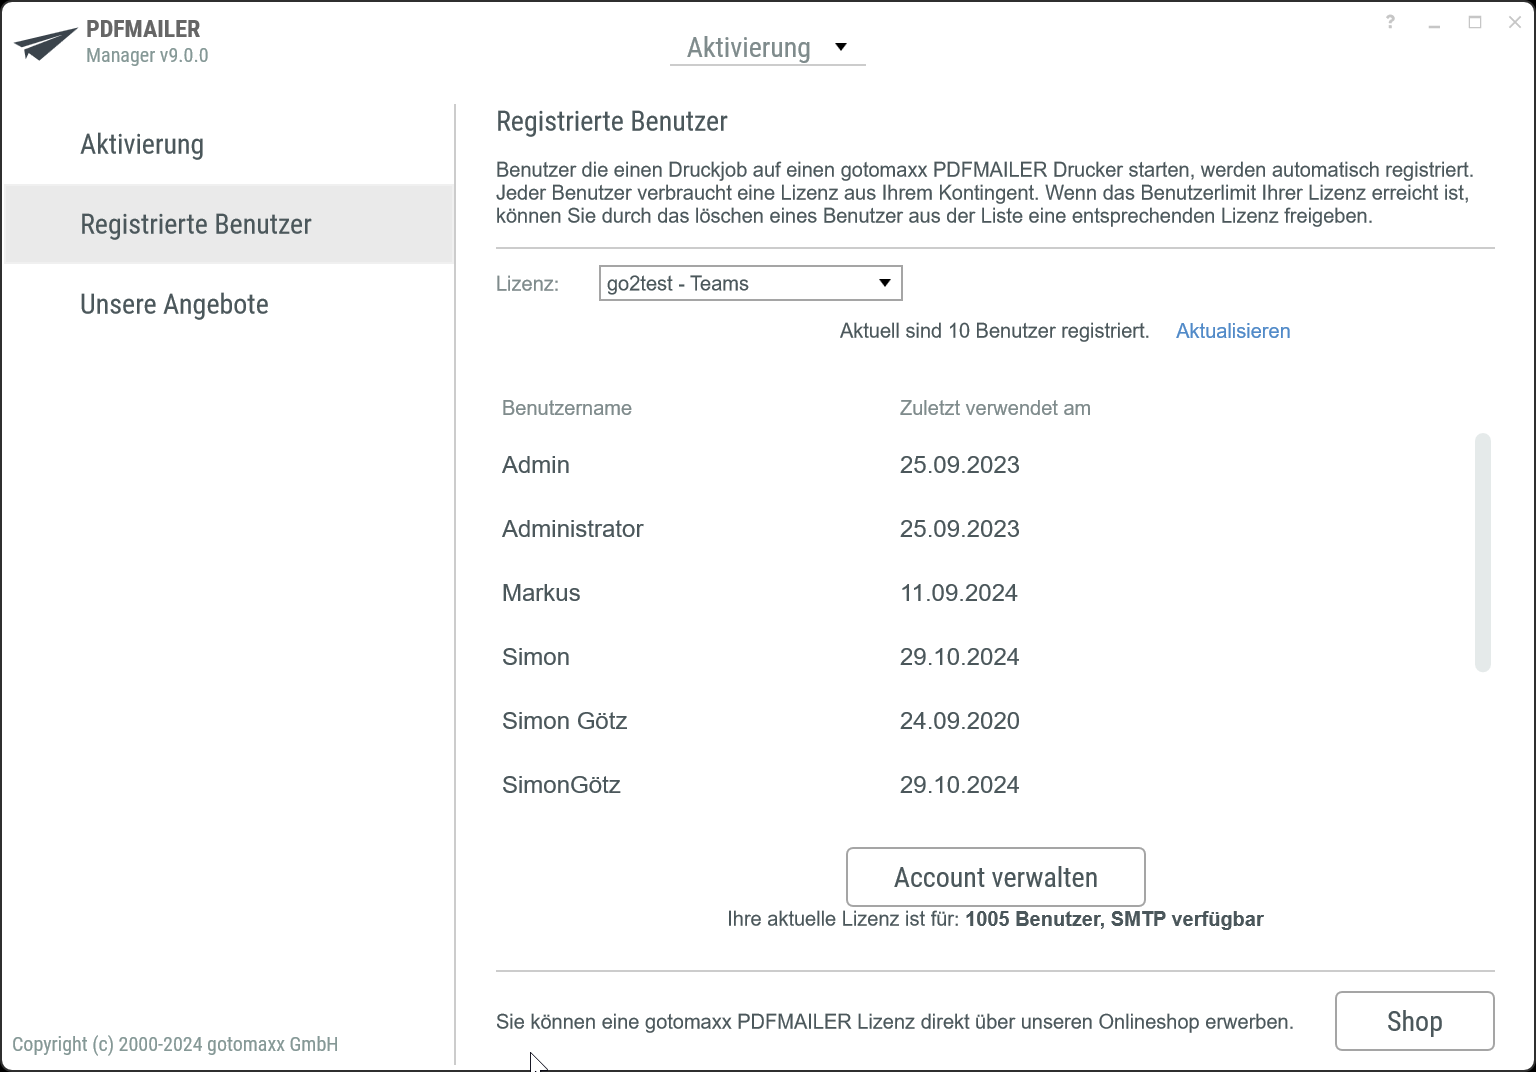Image resolution: width=1536 pixels, height=1072 pixels.
Task: Select the SimonGötz user row
Action: pyautogui.click(x=985, y=785)
